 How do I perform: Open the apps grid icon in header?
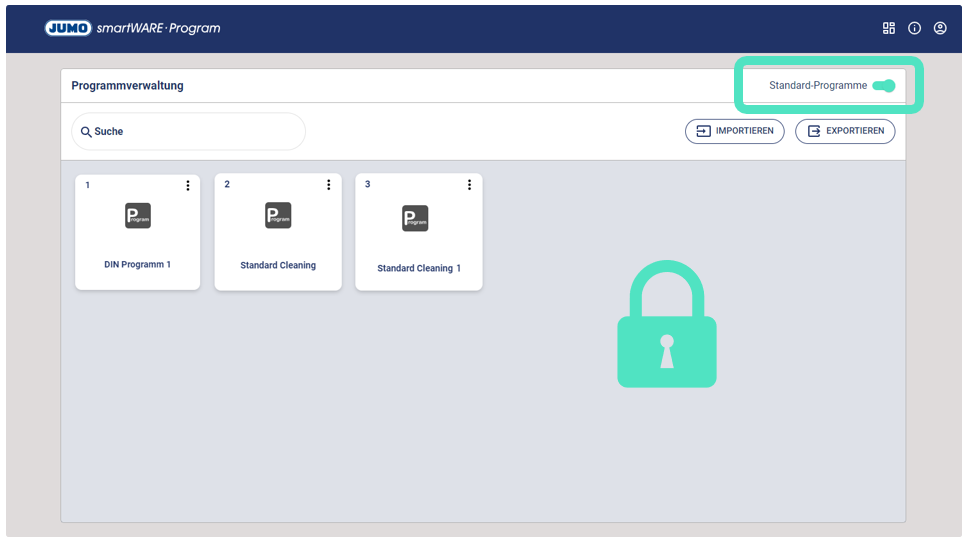coord(889,28)
